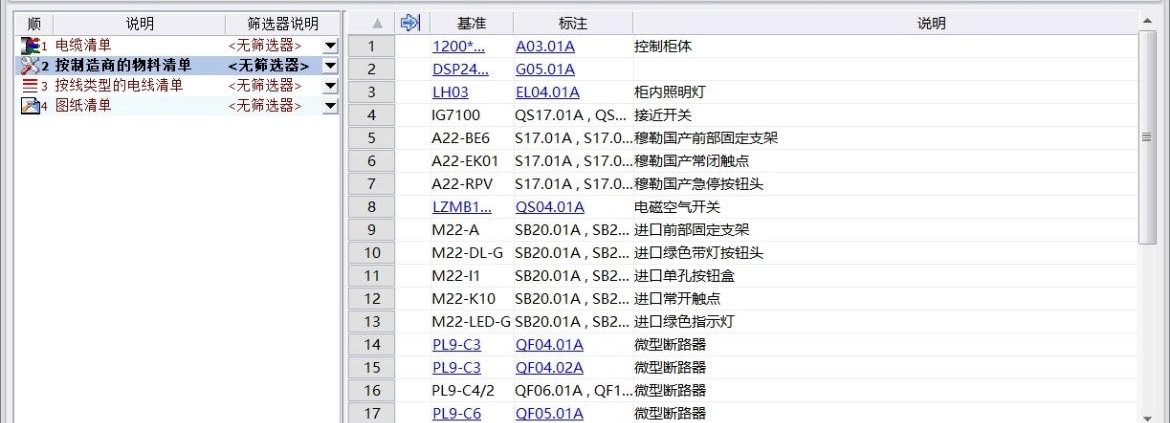
Task: Open the LZMB1... reference link
Action: (462, 207)
